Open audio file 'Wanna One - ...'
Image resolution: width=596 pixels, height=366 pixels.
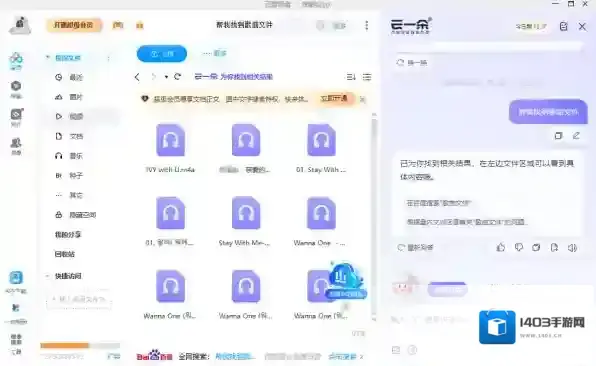point(320,222)
